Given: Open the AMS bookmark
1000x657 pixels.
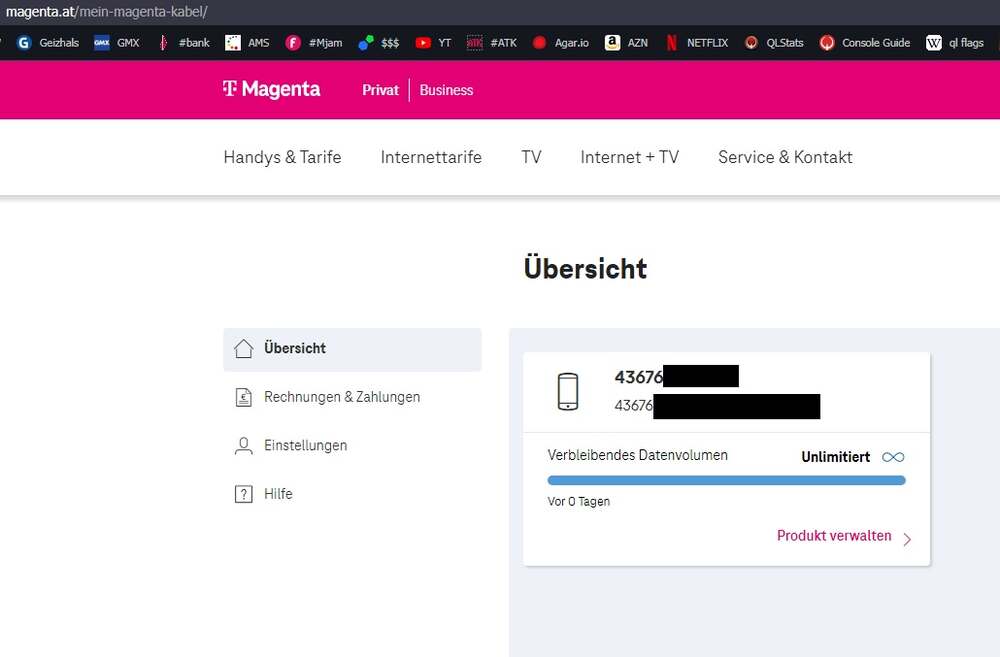Looking at the screenshot, I should (247, 43).
